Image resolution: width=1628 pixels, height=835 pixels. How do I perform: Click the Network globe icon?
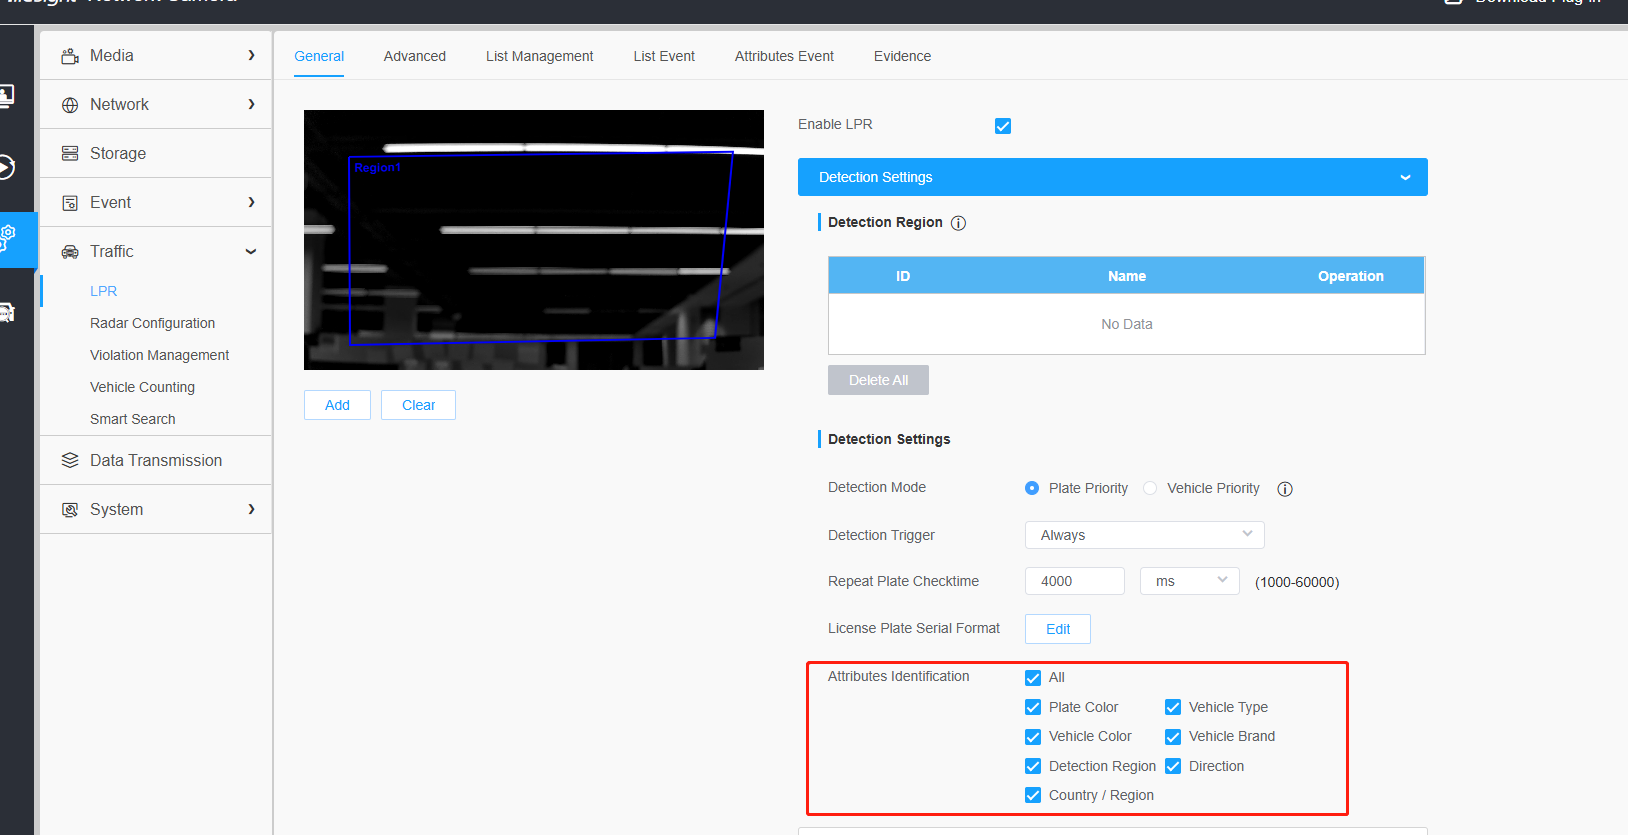pos(70,105)
